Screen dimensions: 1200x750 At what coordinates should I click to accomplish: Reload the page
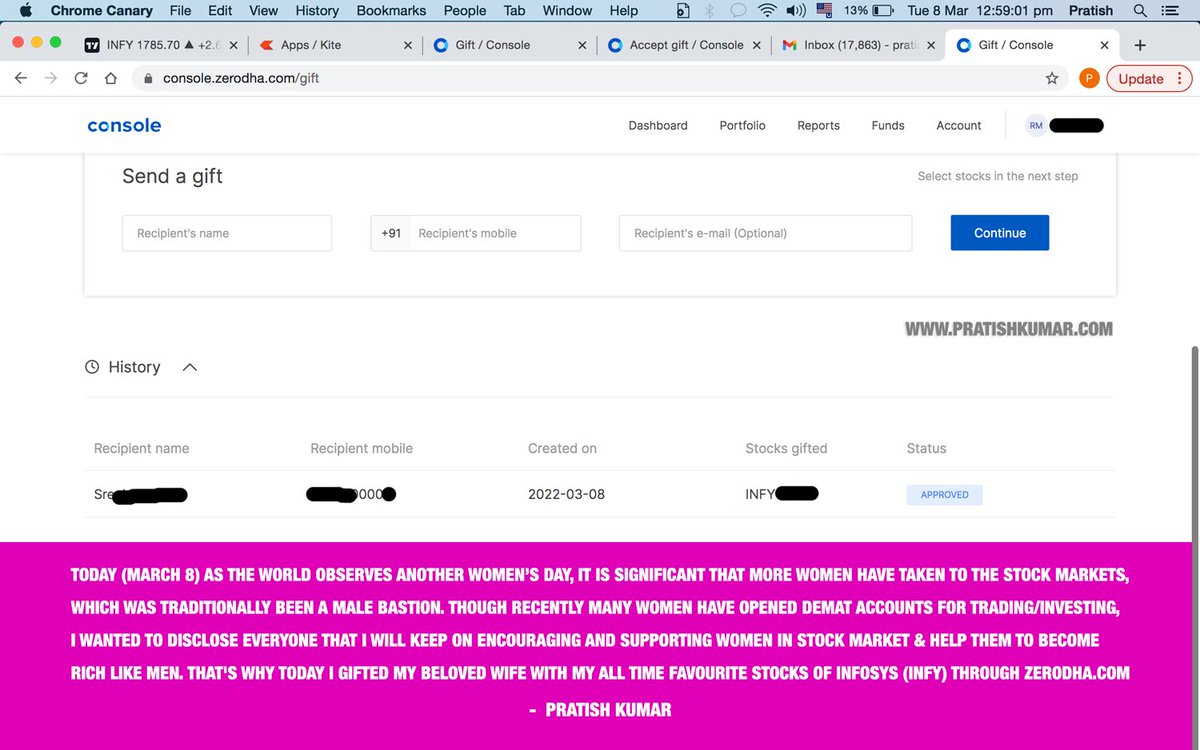[81, 78]
